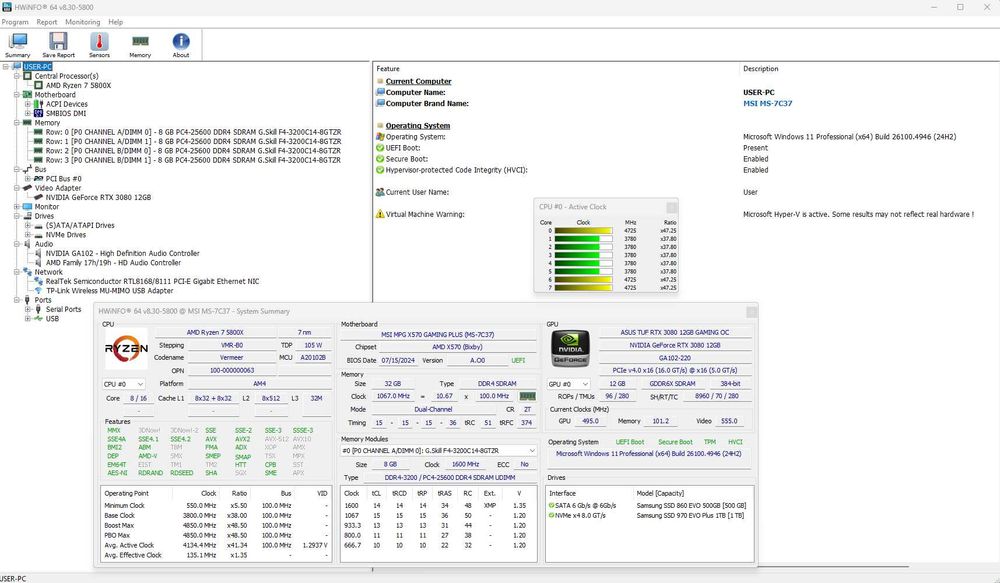Click the Ryzen logo in System Summary
The image size is (1000, 583).
126,348
